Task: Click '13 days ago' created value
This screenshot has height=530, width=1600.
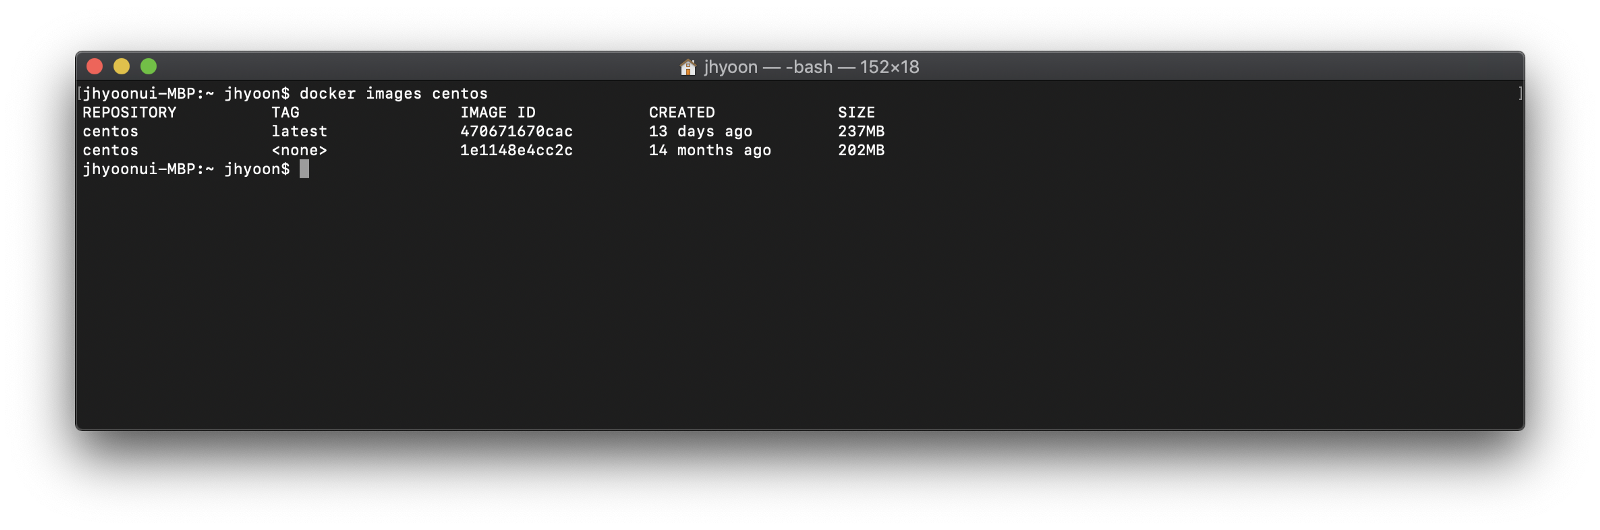Action: [701, 131]
